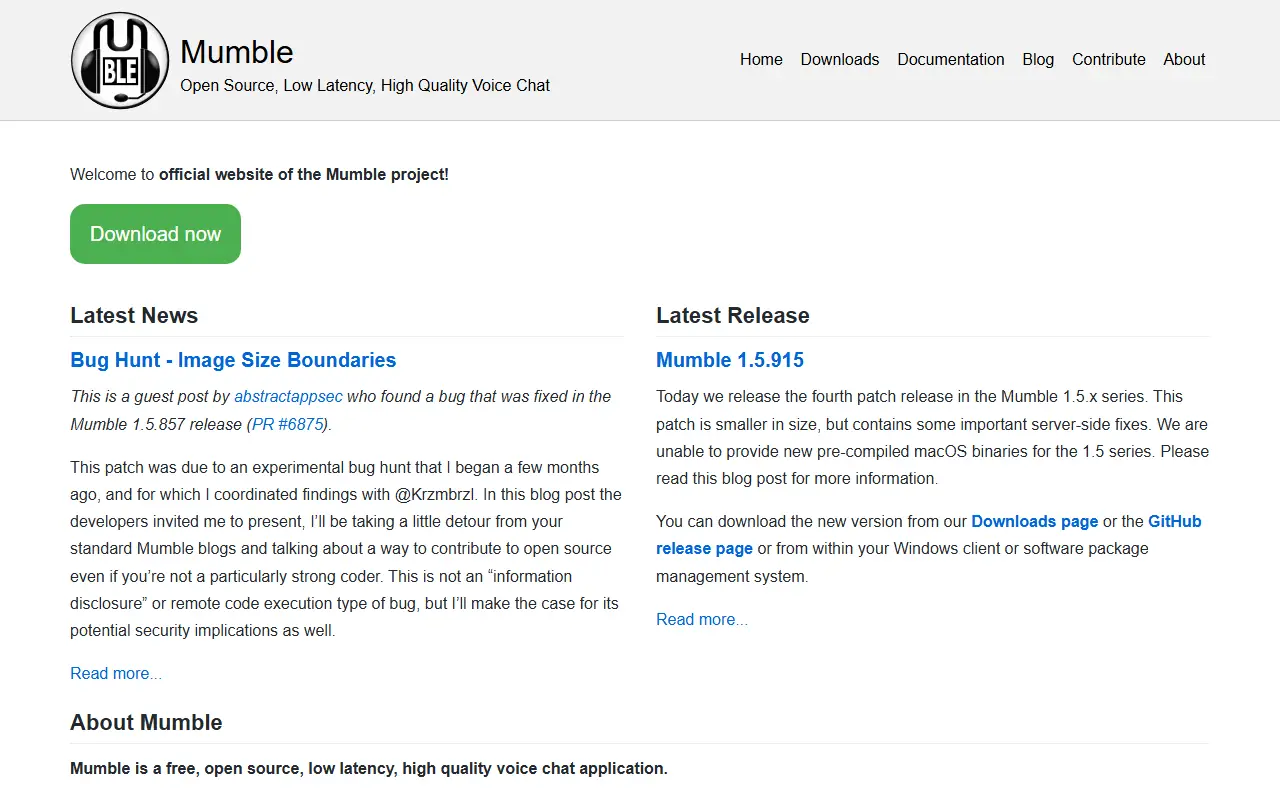This screenshot has width=1280, height=800.
Task: Click Read more under Latest News
Action: [116, 674]
